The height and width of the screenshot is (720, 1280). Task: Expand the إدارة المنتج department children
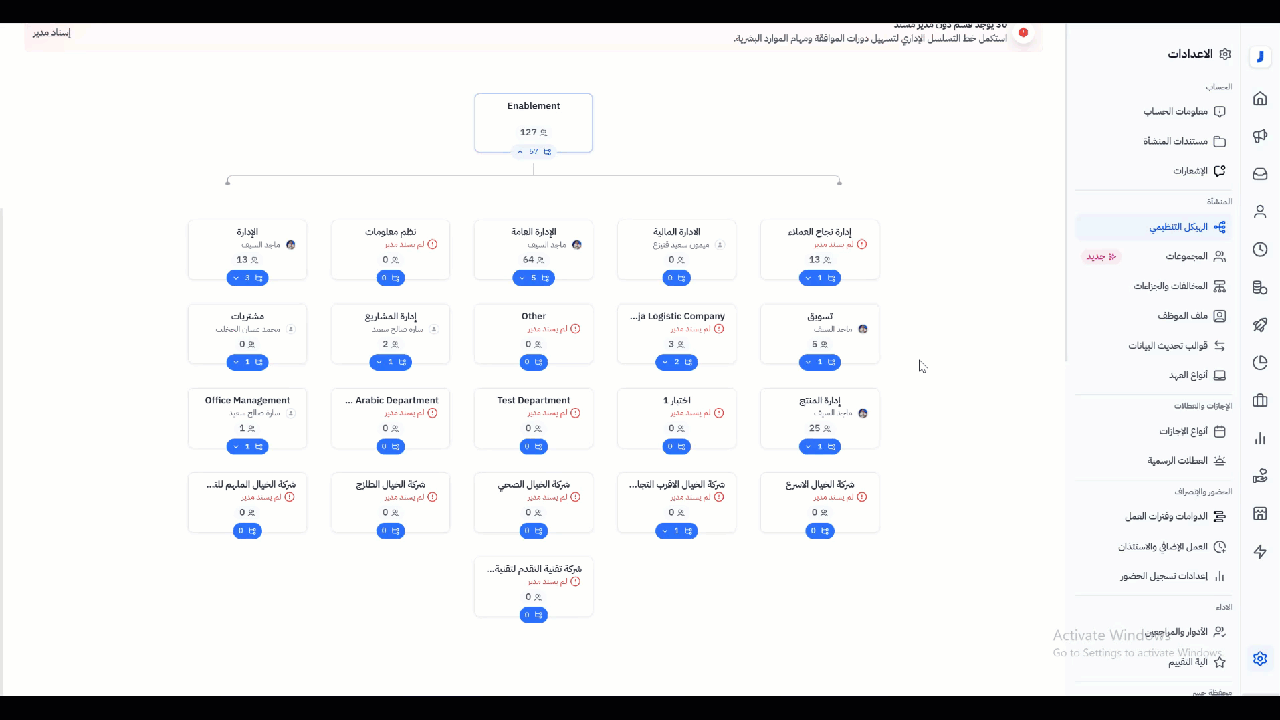pos(819,446)
